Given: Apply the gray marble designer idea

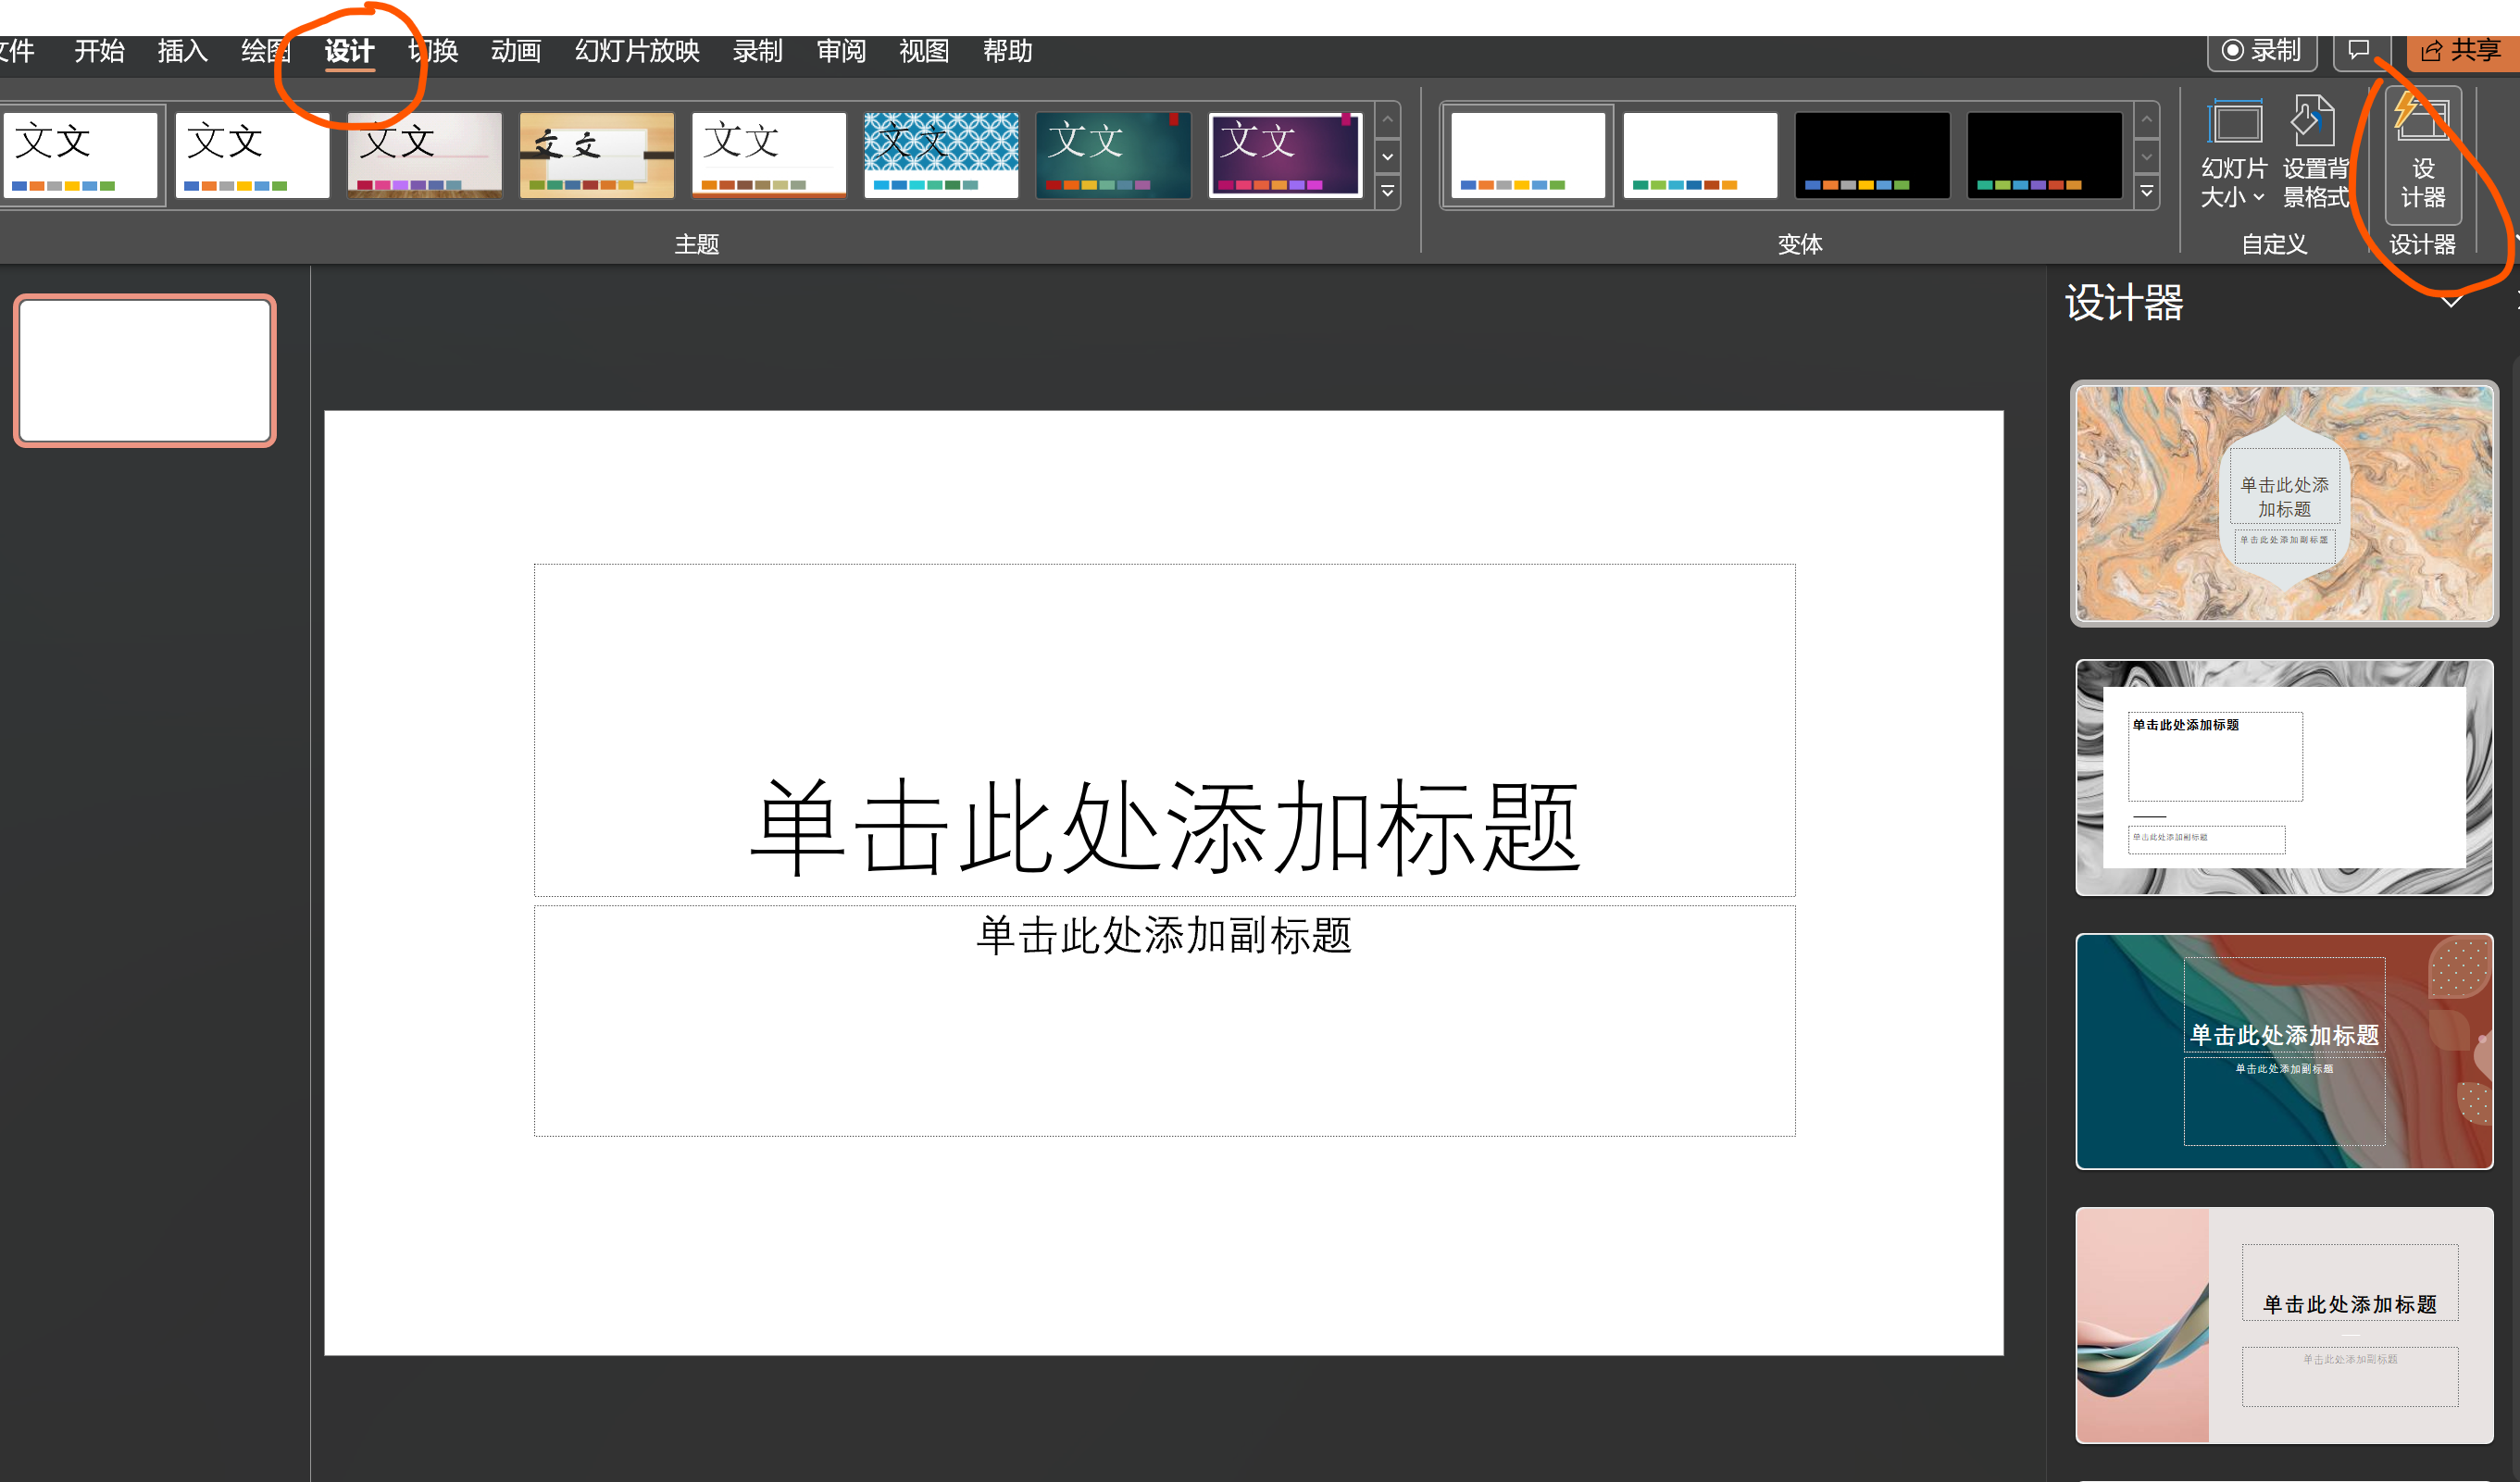Looking at the screenshot, I should click(2284, 777).
